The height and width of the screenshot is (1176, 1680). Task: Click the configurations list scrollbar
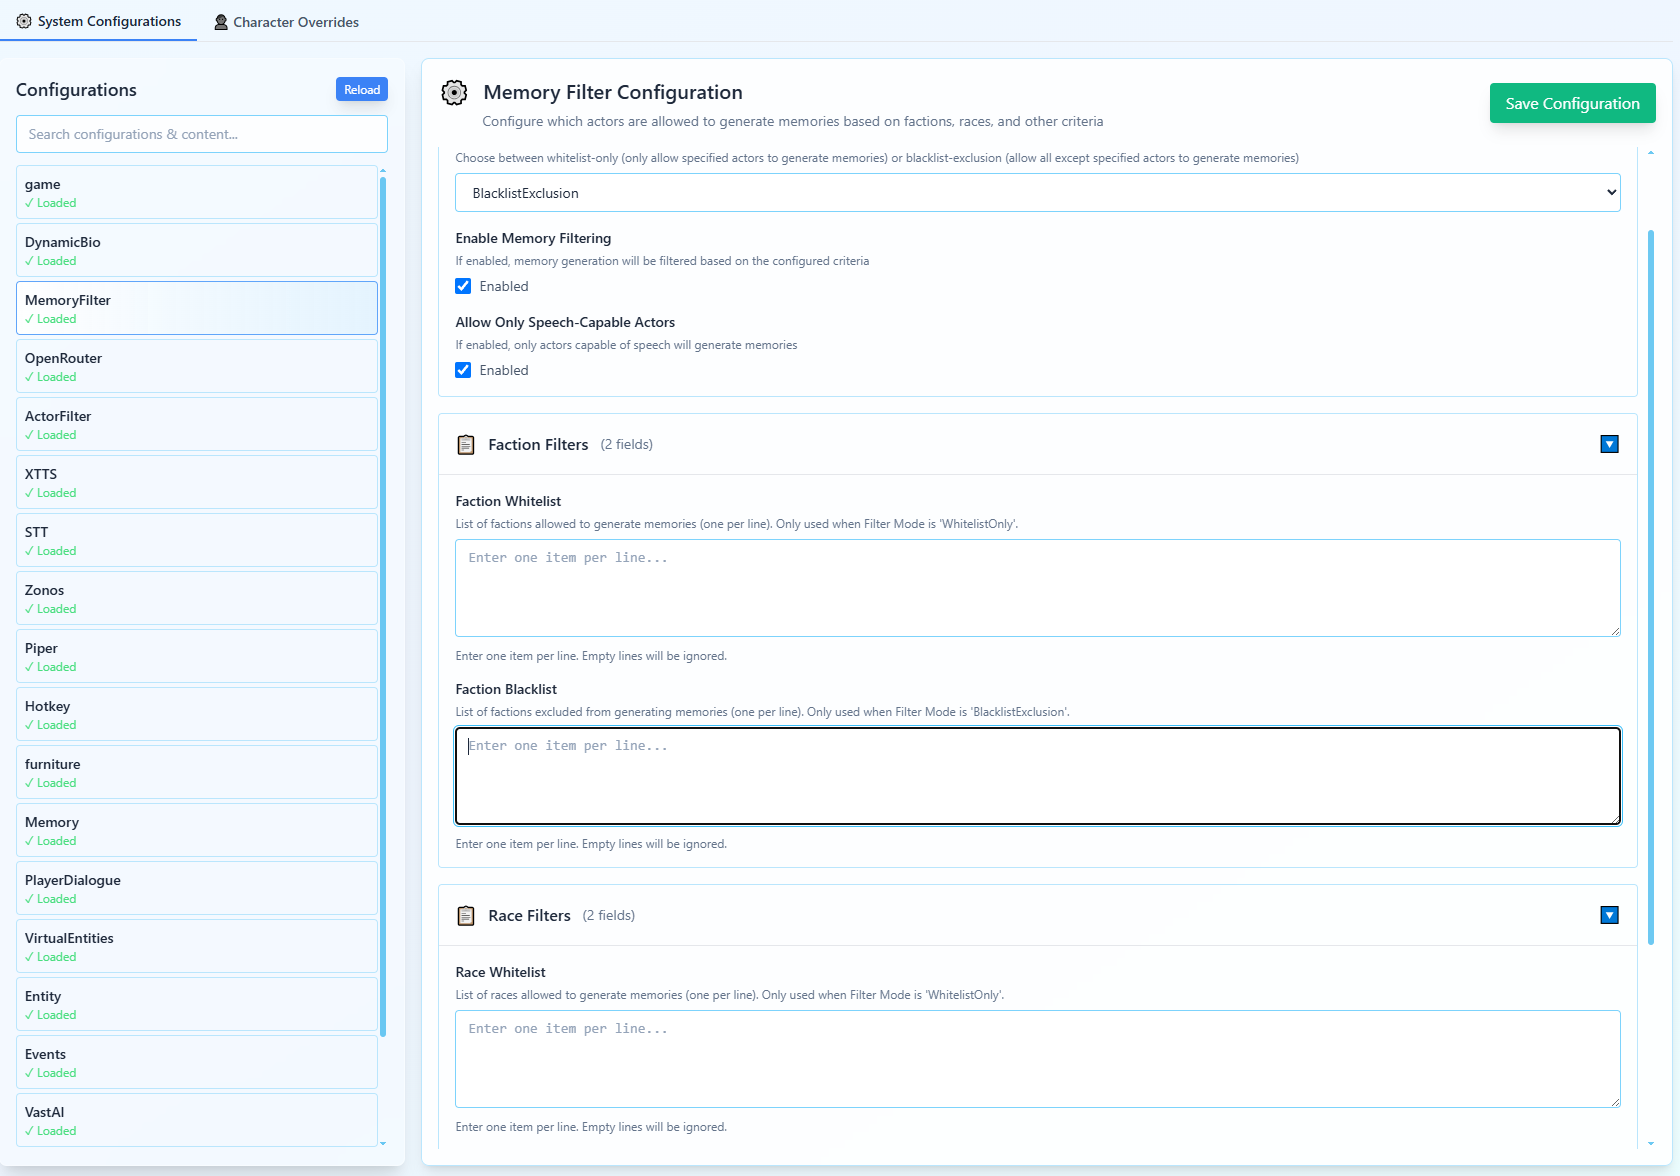pos(383,600)
